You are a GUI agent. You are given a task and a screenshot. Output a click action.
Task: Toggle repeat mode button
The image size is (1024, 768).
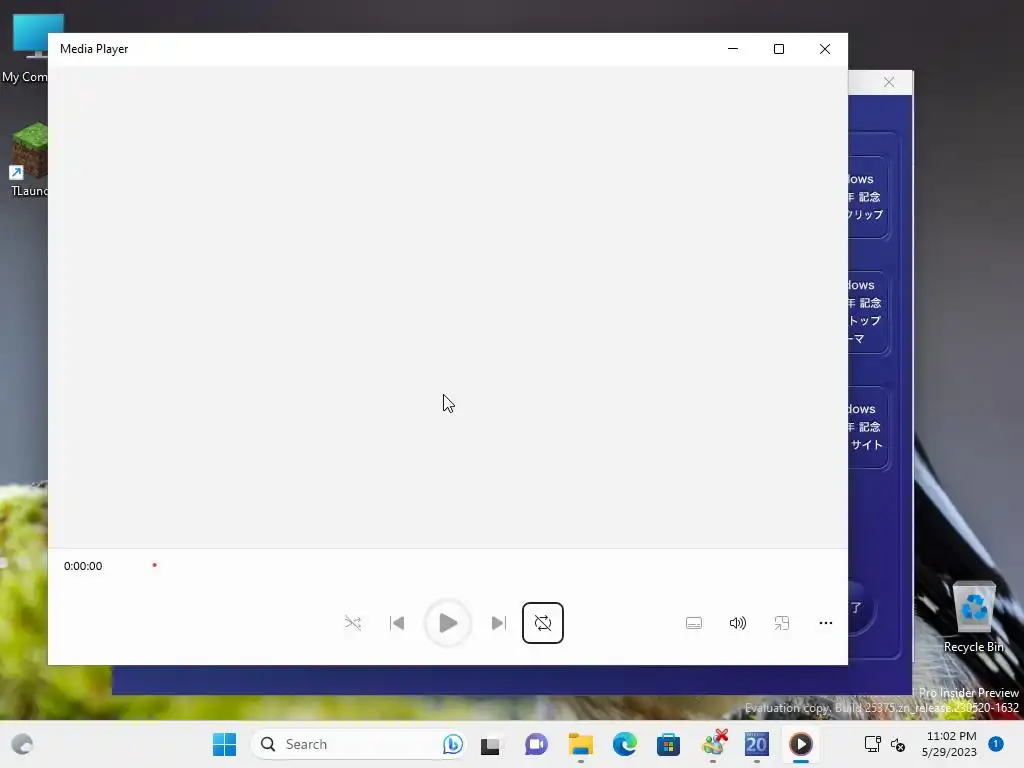(543, 623)
